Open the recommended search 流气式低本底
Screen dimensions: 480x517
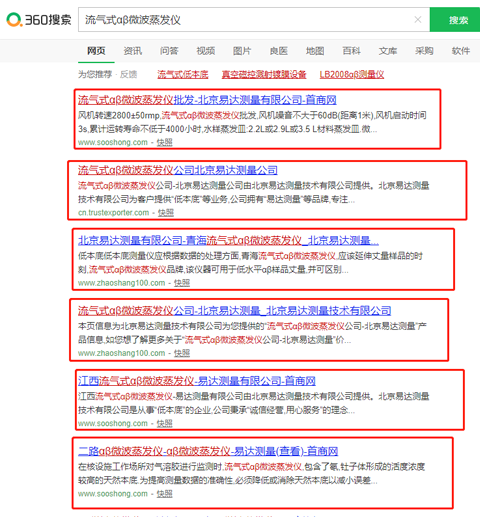(183, 74)
